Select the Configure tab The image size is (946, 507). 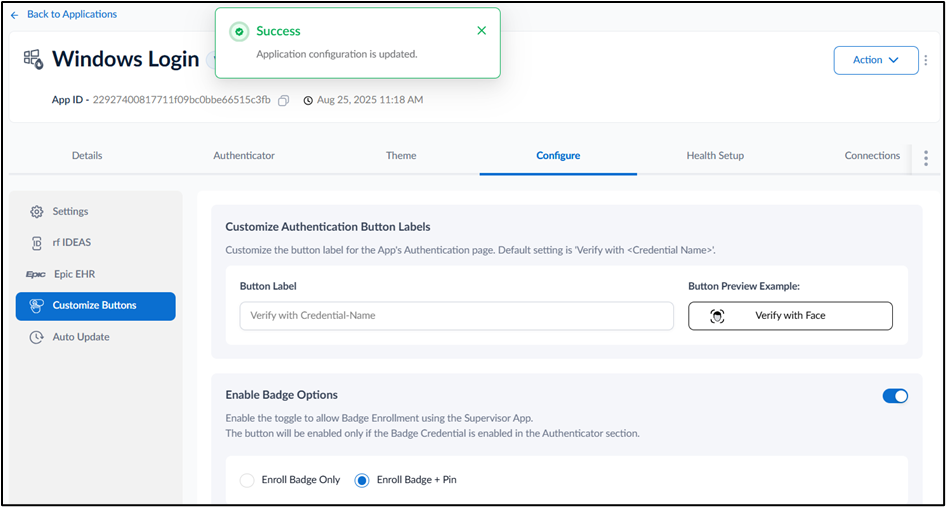pos(558,156)
